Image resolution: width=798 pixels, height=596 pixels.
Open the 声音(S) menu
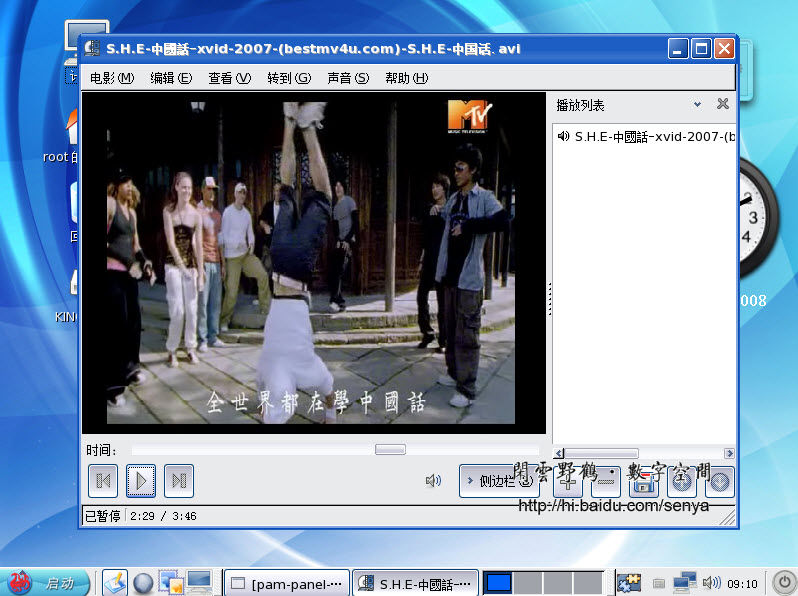click(x=348, y=78)
